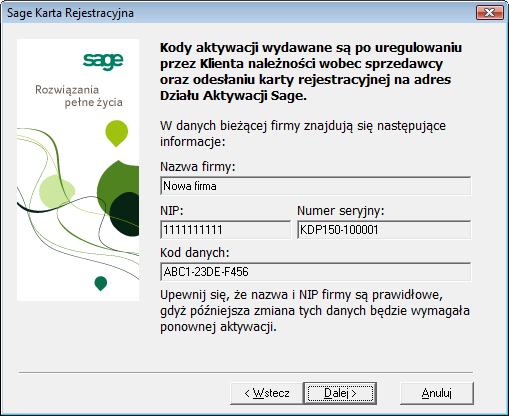509x416 pixels.
Task: Click the NIP field with 1111111111
Action: pyautogui.click(x=225, y=230)
